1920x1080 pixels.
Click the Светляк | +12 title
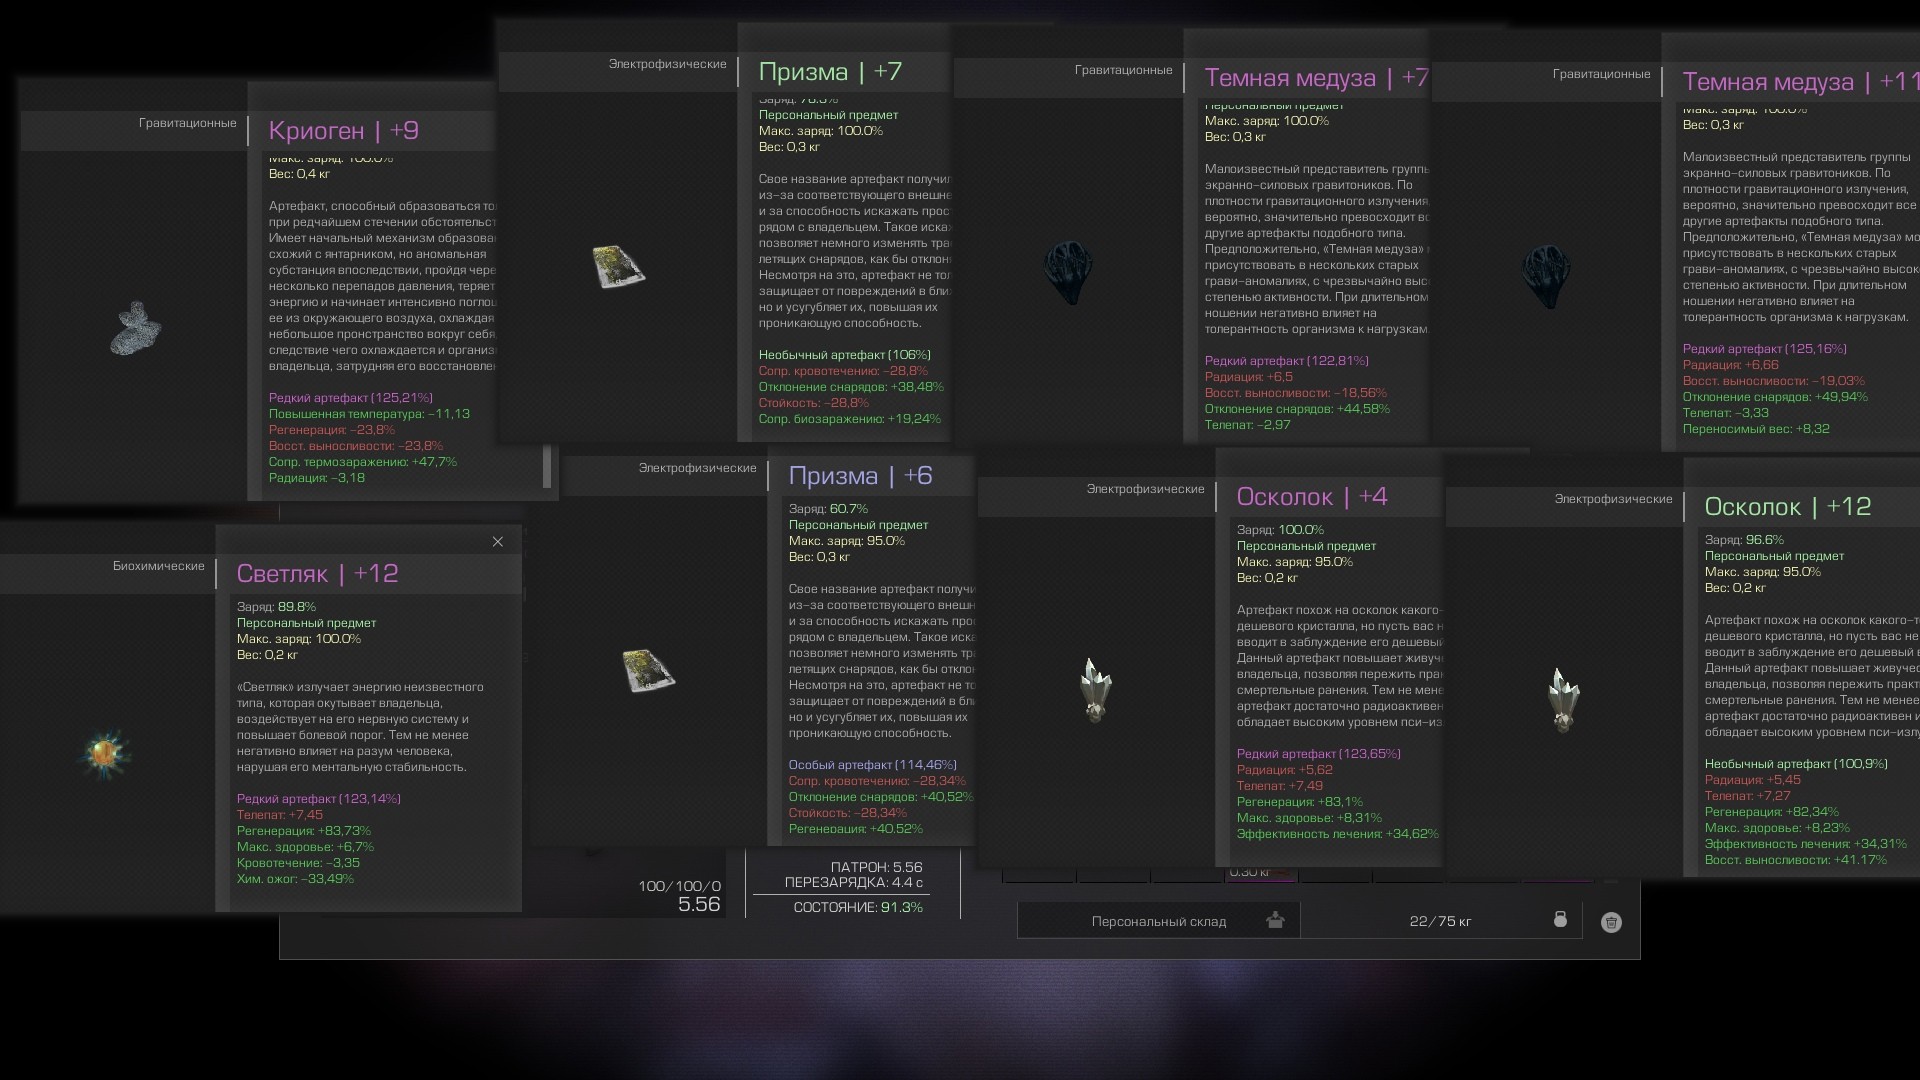point(317,573)
